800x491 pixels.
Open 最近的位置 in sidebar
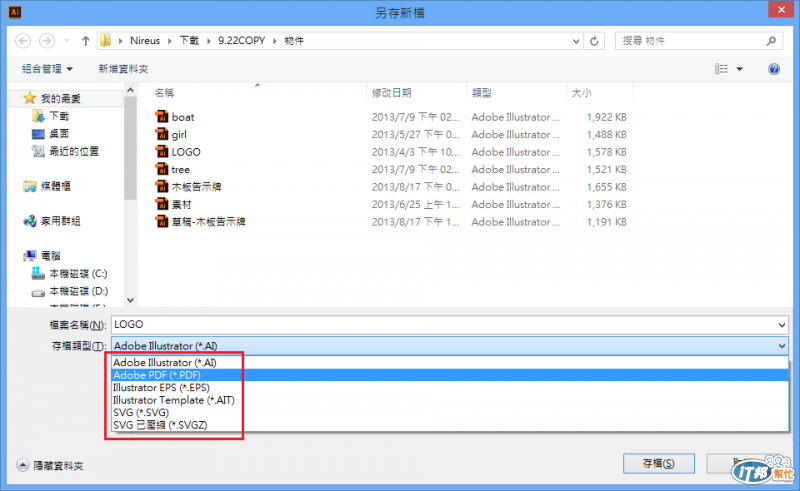(74, 151)
